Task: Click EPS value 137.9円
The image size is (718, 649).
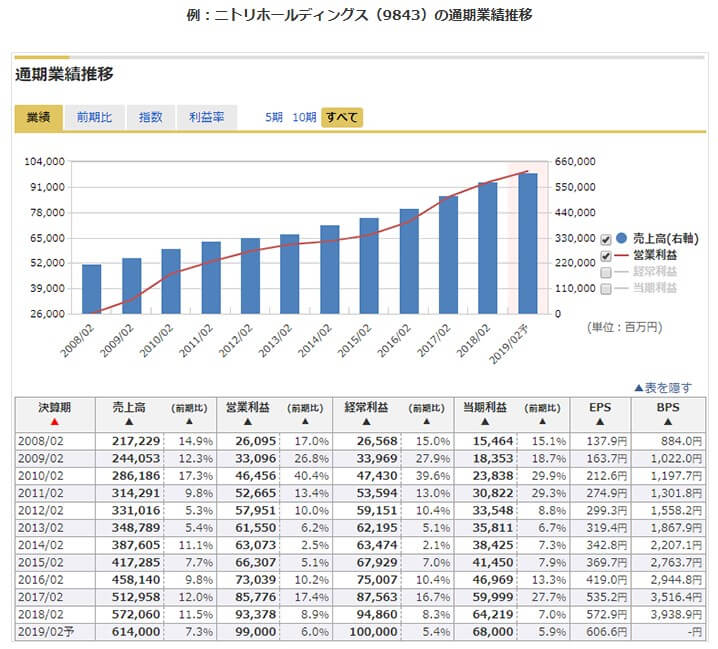Action: pos(606,442)
